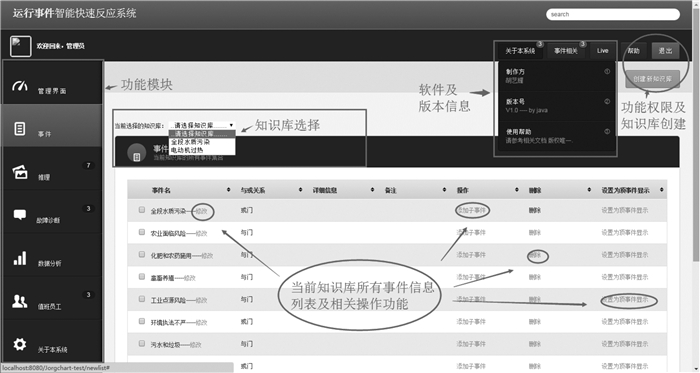
Task: Switch to the Live tab
Action: pyautogui.click(x=602, y=51)
